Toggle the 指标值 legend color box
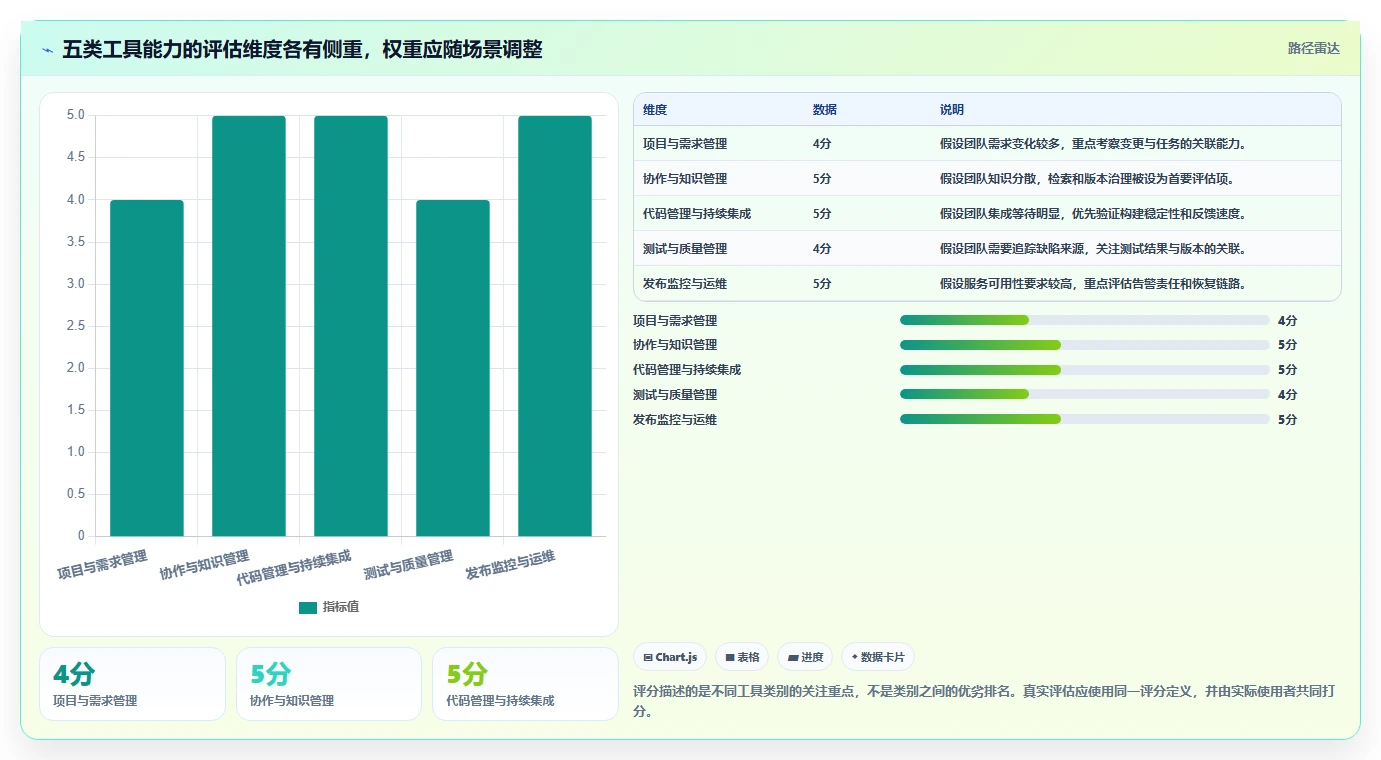1381x760 pixels. [308, 607]
